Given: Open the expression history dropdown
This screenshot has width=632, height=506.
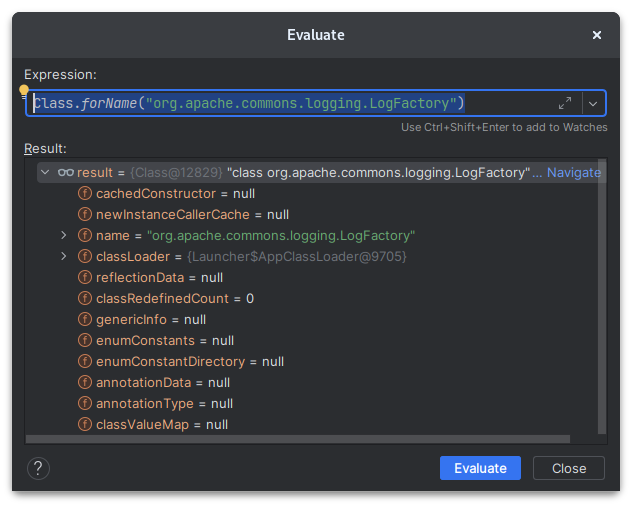Looking at the screenshot, I should 593,103.
